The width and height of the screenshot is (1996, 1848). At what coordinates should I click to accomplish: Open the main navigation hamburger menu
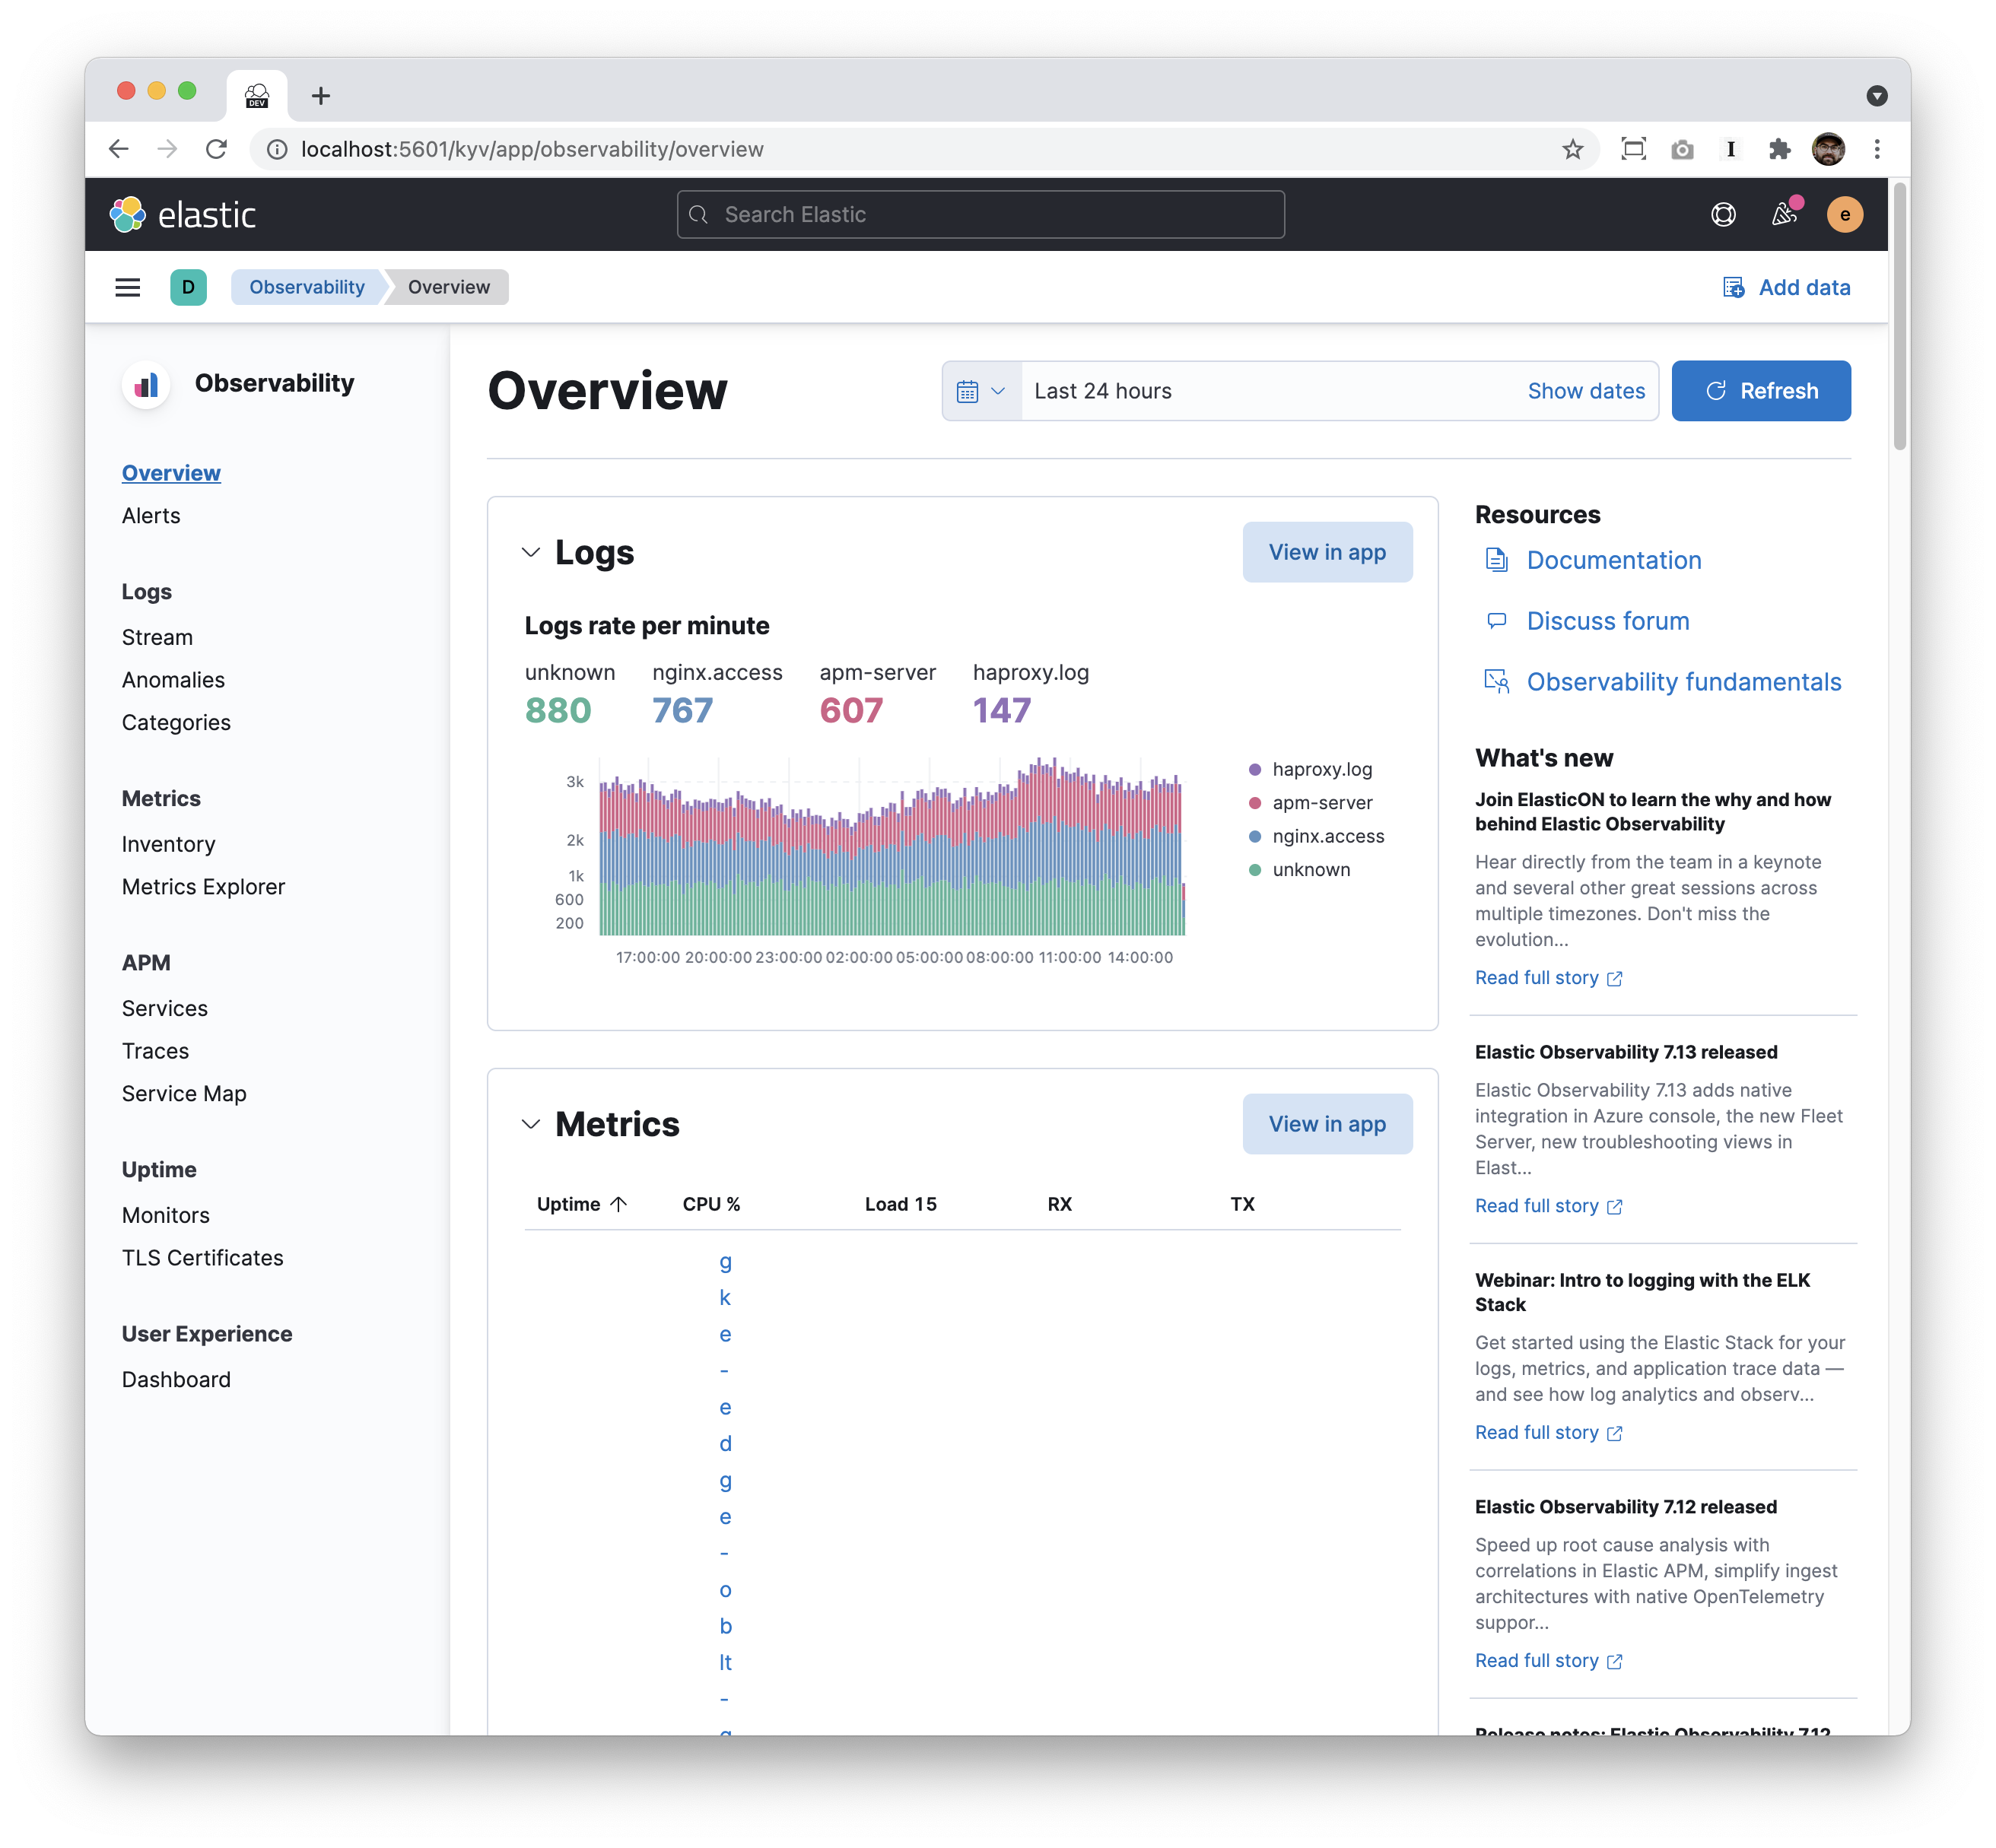(x=128, y=287)
